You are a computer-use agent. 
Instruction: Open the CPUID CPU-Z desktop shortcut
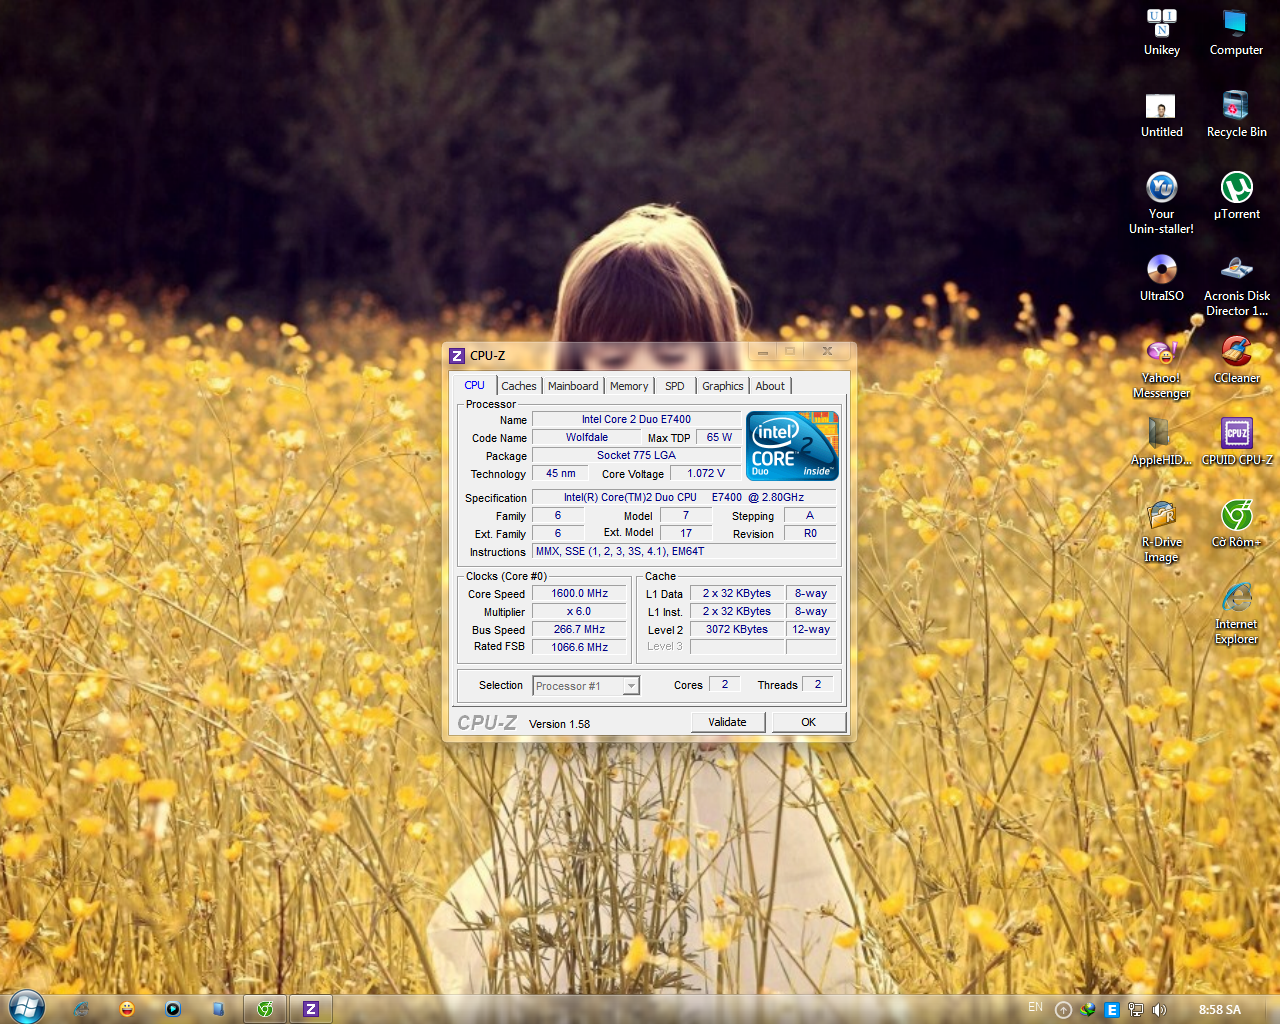coord(1236,442)
